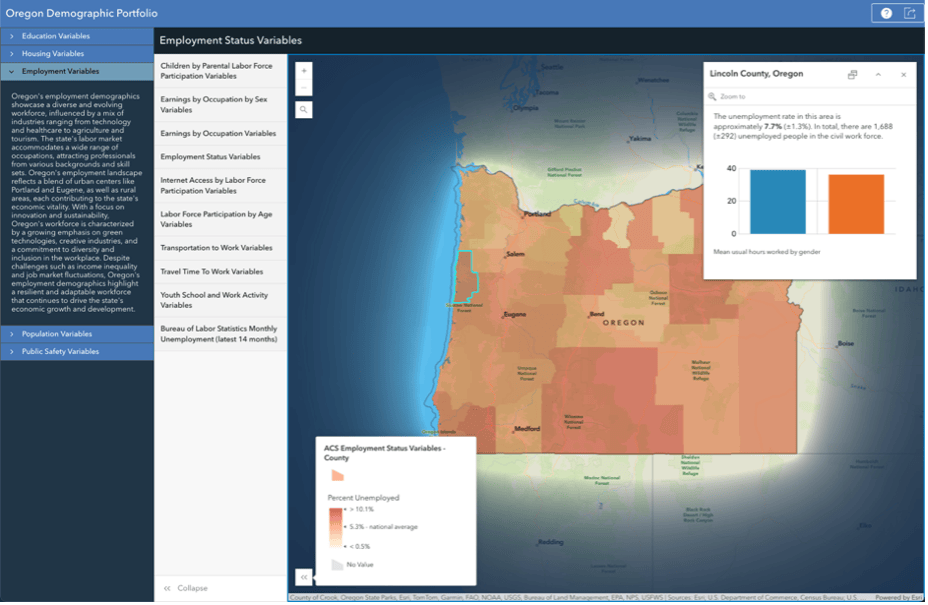Zoom out on the map

304,88
